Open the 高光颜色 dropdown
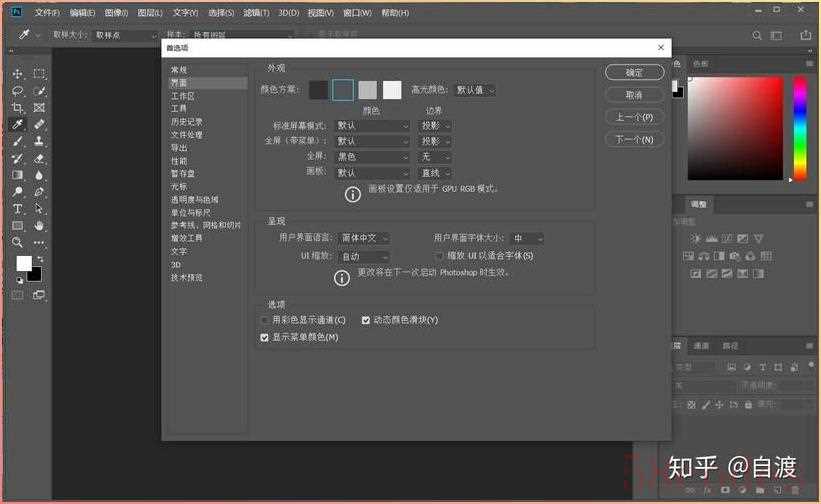This screenshot has height=504, width=821. point(474,90)
